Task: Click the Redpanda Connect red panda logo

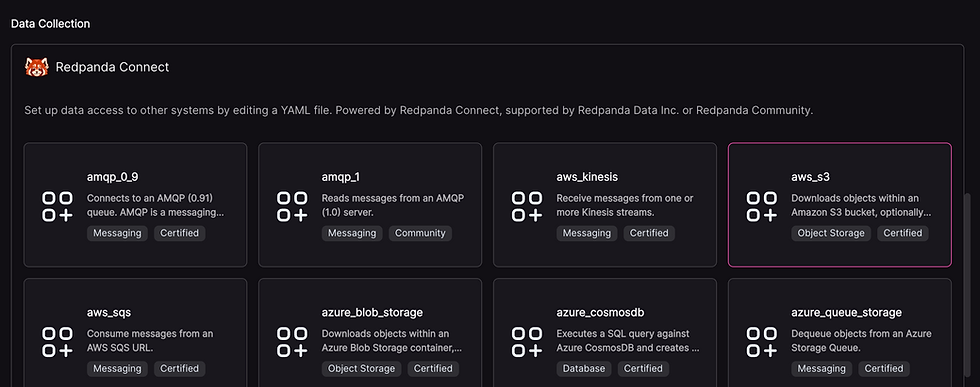Action: (x=36, y=67)
